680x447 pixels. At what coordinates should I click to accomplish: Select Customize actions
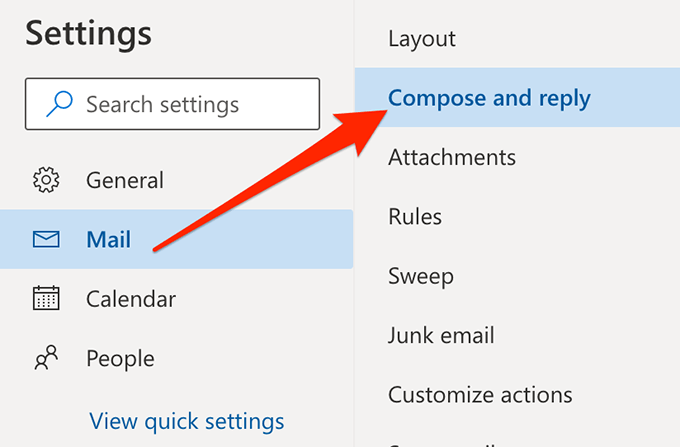tap(480, 394)
